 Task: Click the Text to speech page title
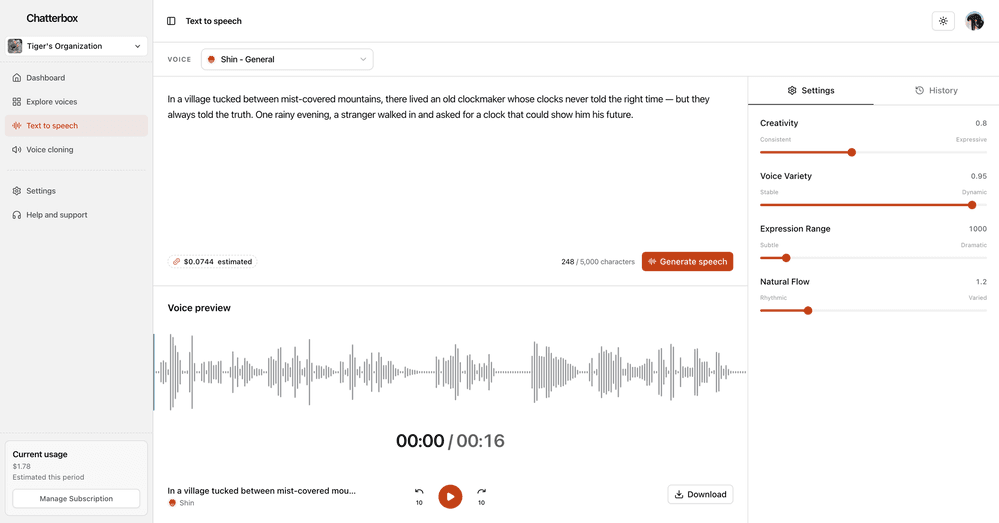point(213,21)
